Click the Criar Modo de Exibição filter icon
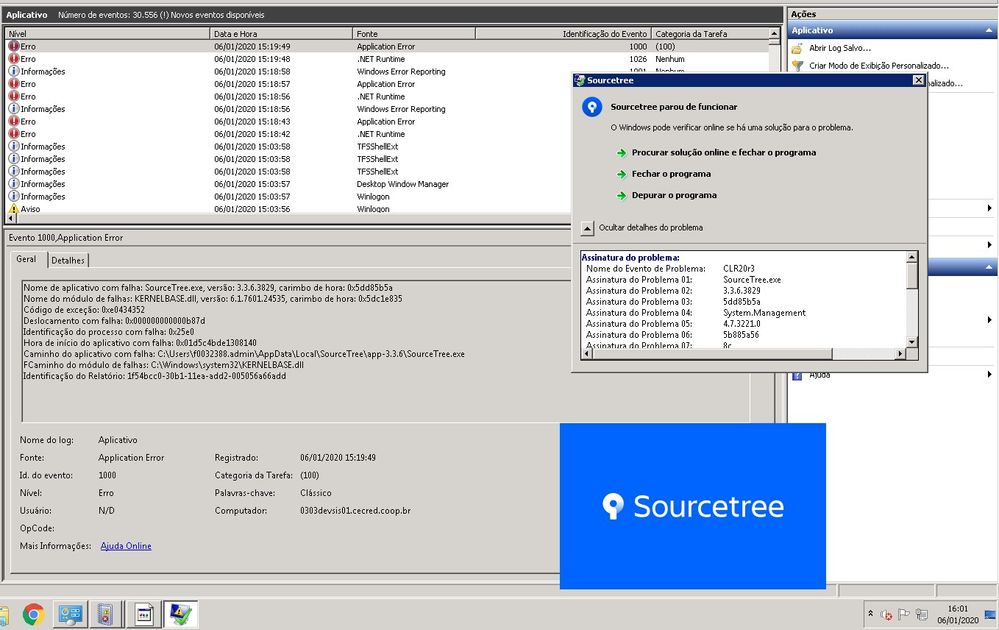This screenshot has height=630, width=999. tap(796, 66)
